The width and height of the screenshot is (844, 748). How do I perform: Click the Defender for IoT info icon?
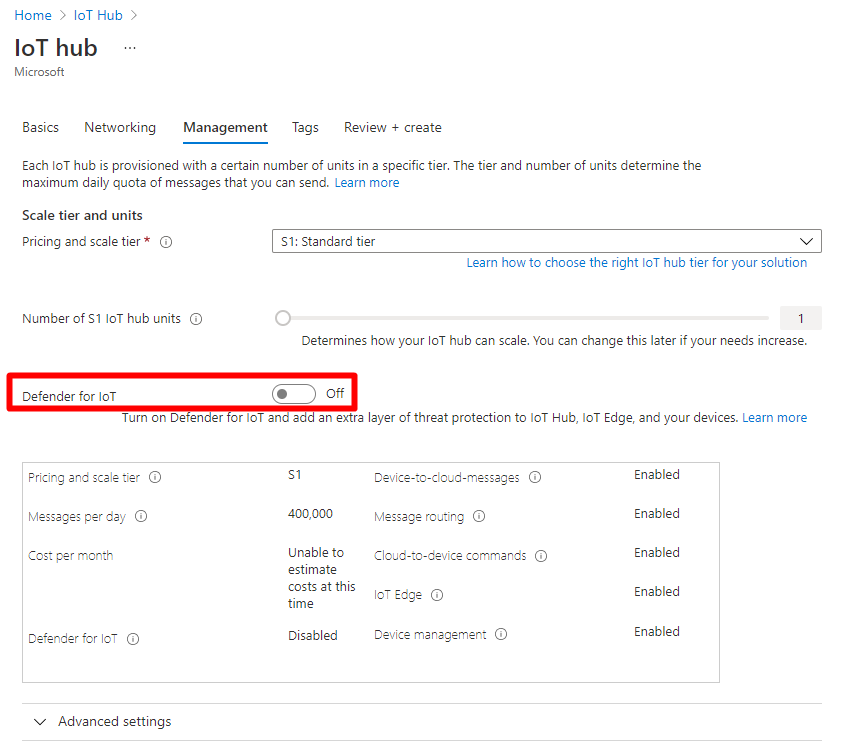[133, 638]
